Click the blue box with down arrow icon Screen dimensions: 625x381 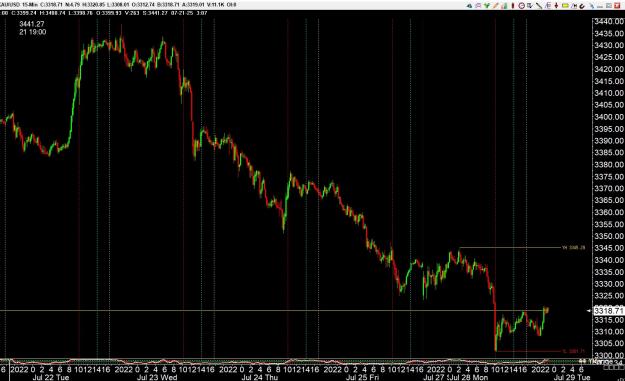(530, 6)
